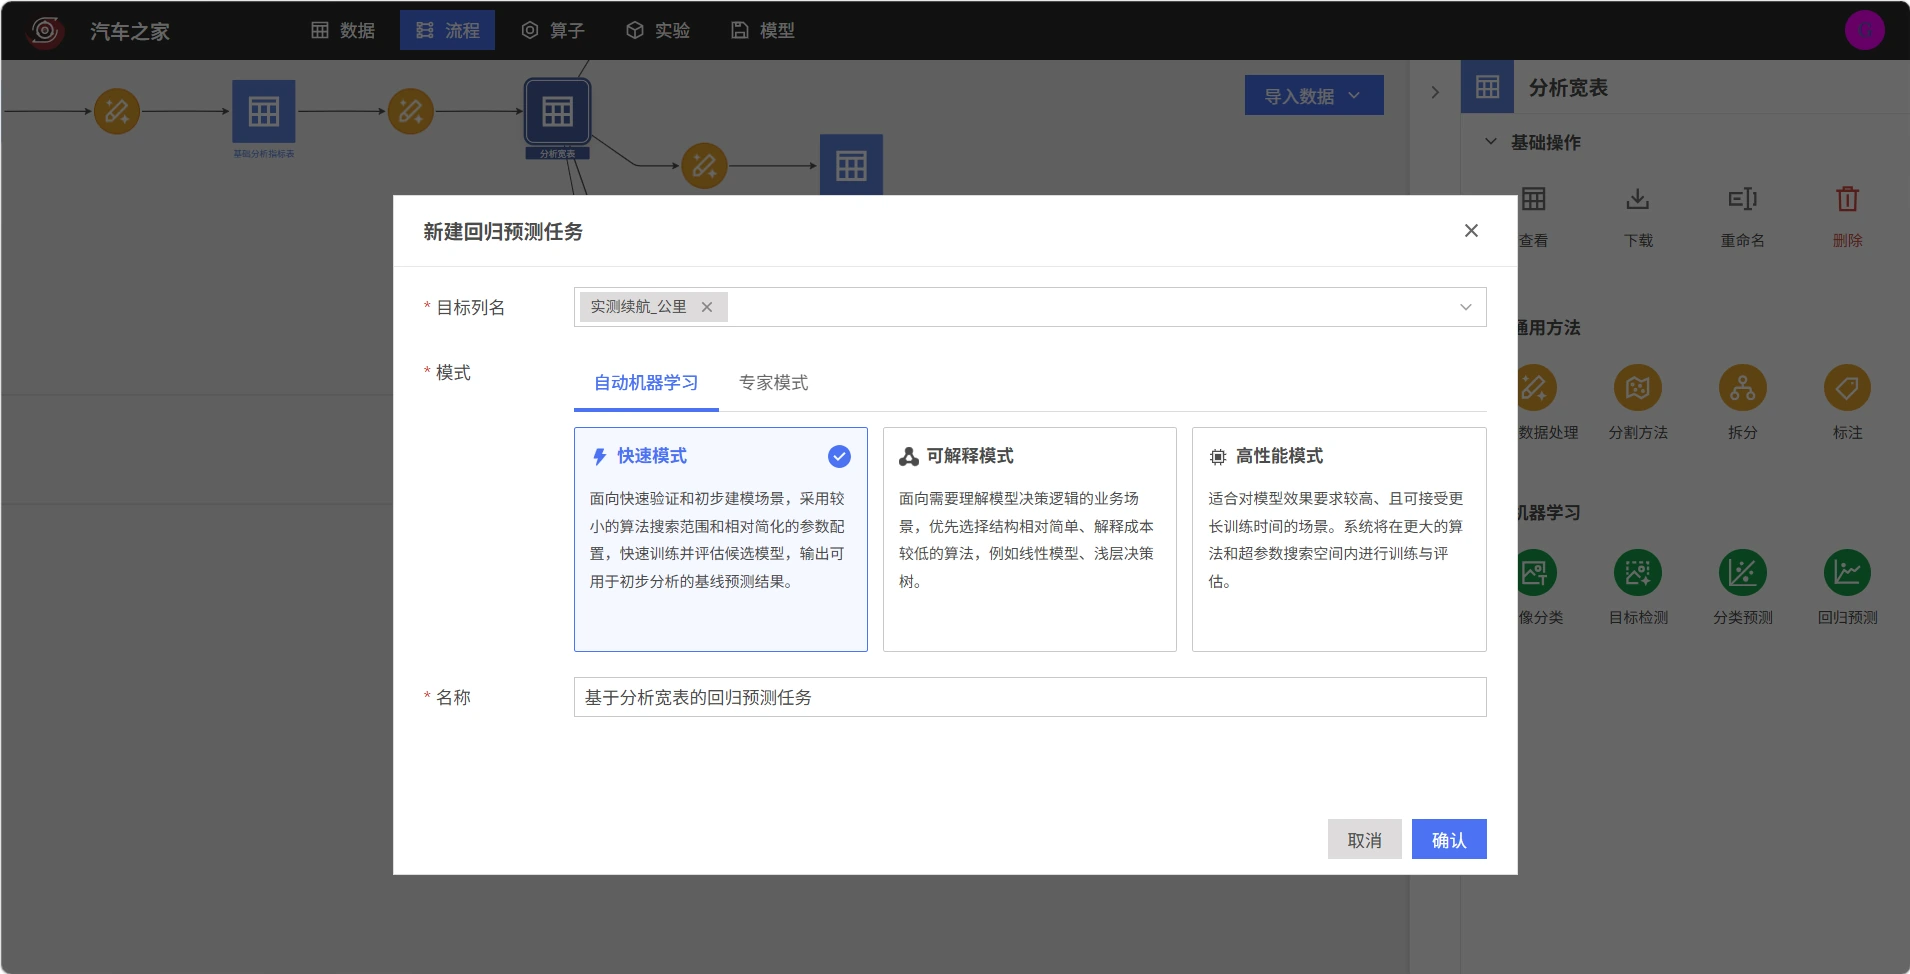The height and width of the screenshot is (974, 1910).
Task: Select the 分割方法 icon
Action: pyautogui.click(x=1638, y=388)
